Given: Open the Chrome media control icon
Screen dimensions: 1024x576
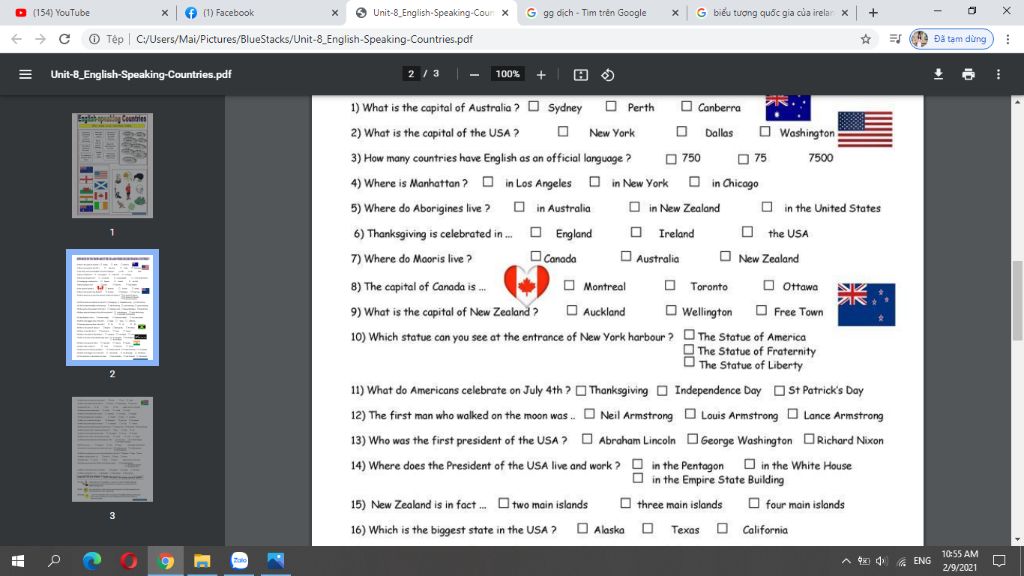Looking at the screenshot, I should point(895,39).
